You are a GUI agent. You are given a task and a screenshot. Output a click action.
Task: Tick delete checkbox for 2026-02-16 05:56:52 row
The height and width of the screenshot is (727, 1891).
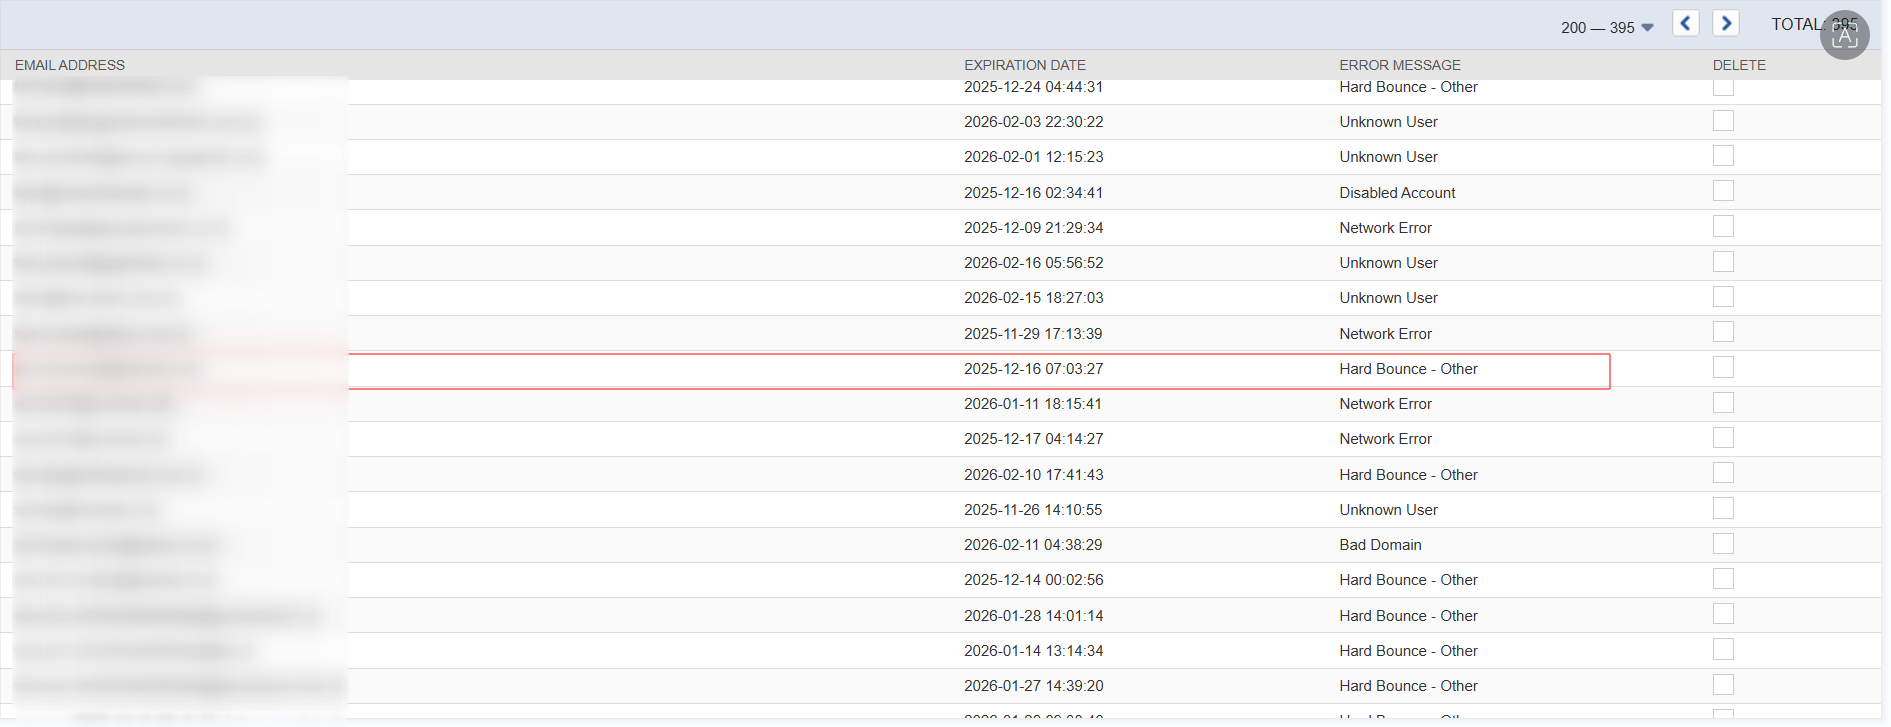point(1722,262)
